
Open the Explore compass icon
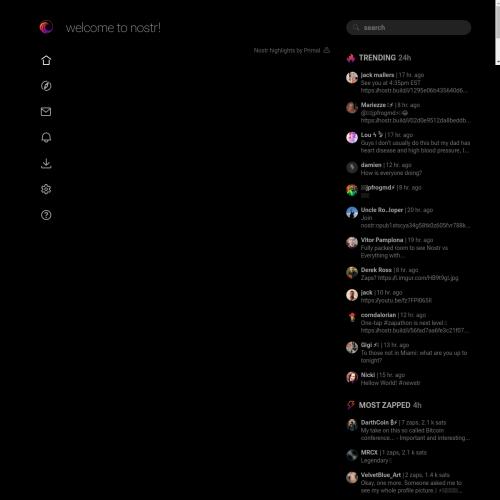(46, 86)
